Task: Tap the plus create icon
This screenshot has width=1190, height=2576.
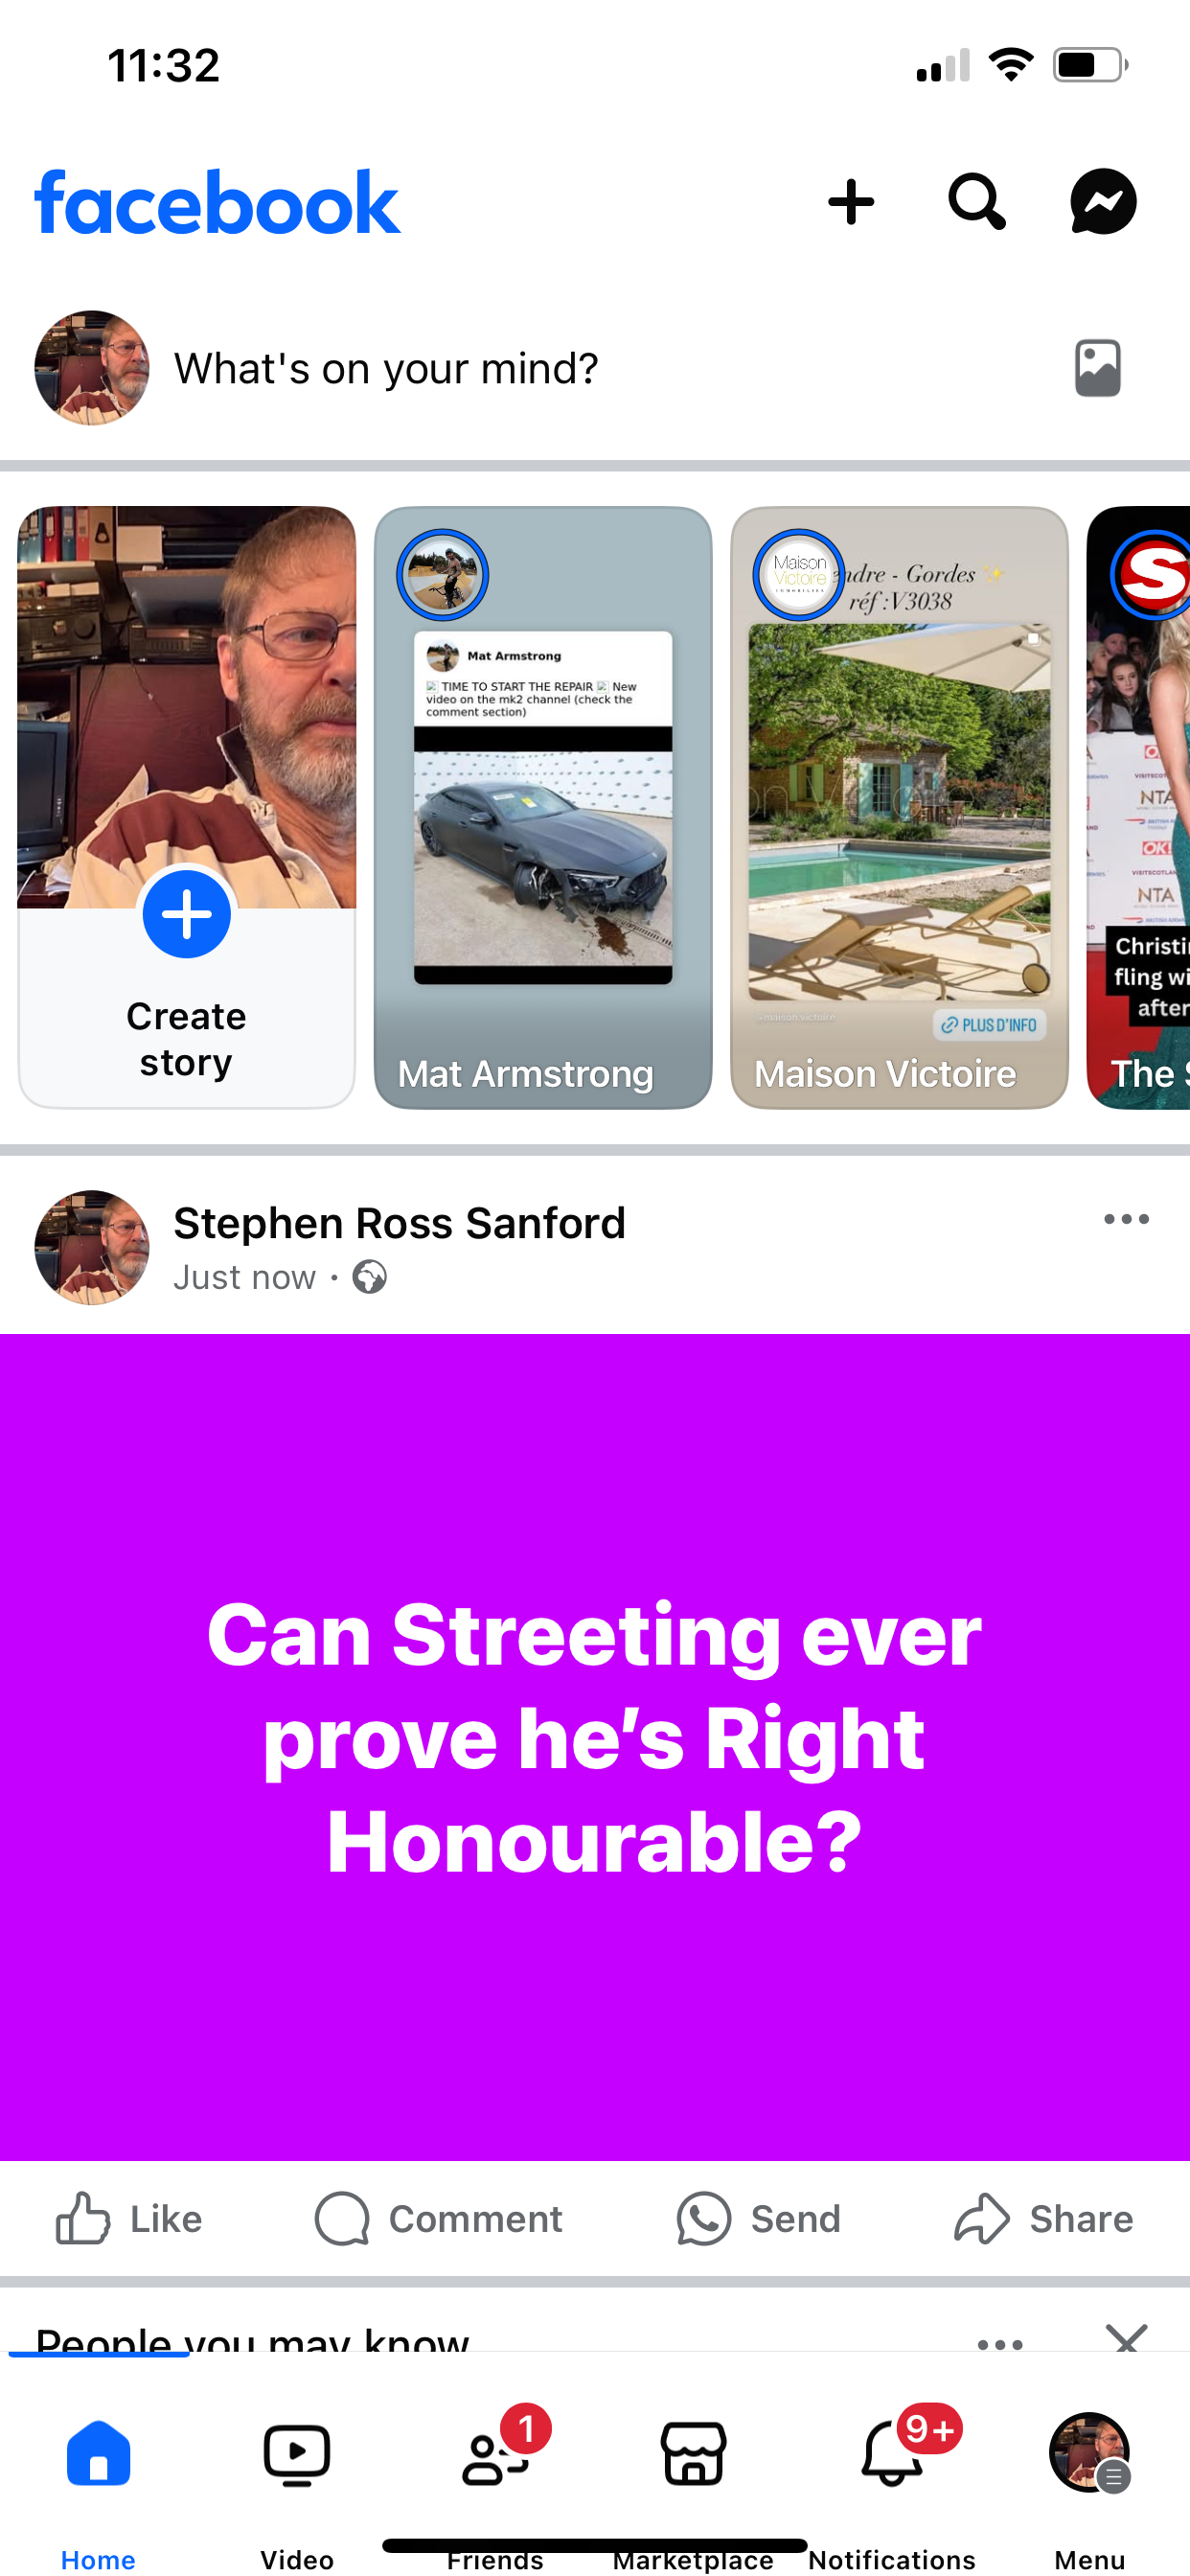Action: (x=851, y=202)
